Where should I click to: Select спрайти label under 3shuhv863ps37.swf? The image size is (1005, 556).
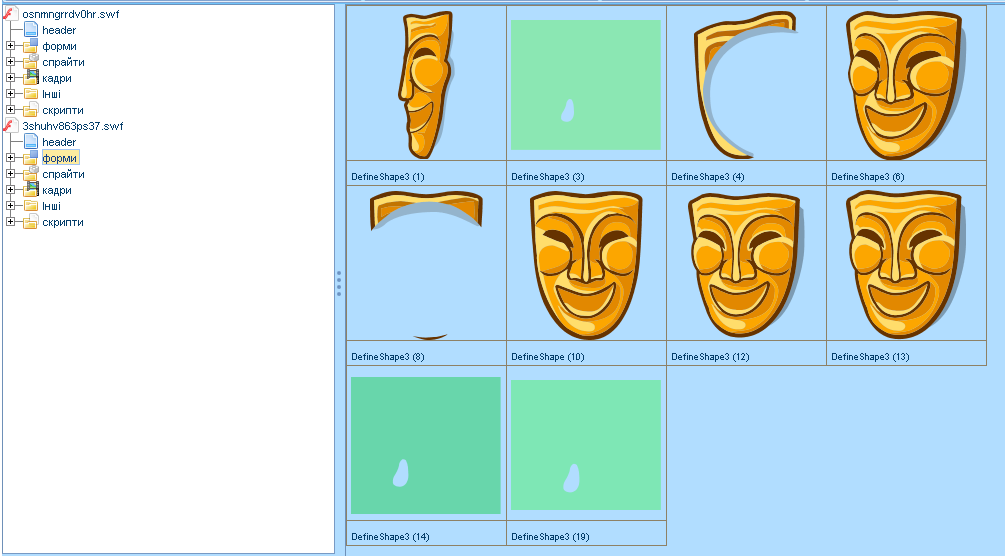tap(63, 174)
